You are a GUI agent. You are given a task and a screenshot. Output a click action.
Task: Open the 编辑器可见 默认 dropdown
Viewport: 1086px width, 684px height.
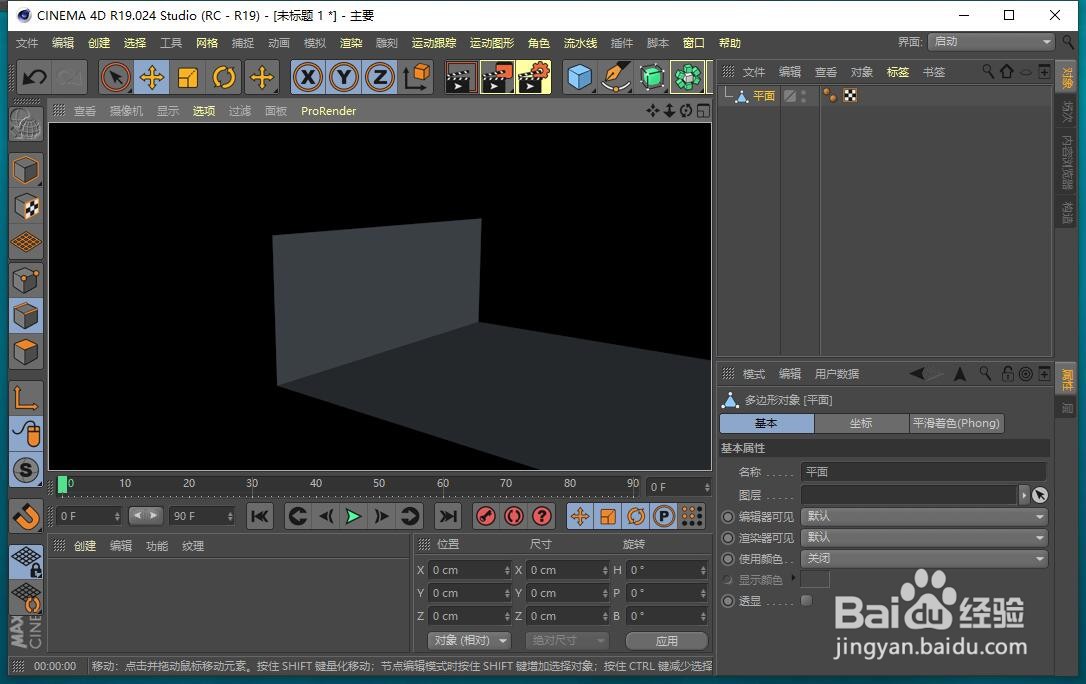tap(924, 516)
